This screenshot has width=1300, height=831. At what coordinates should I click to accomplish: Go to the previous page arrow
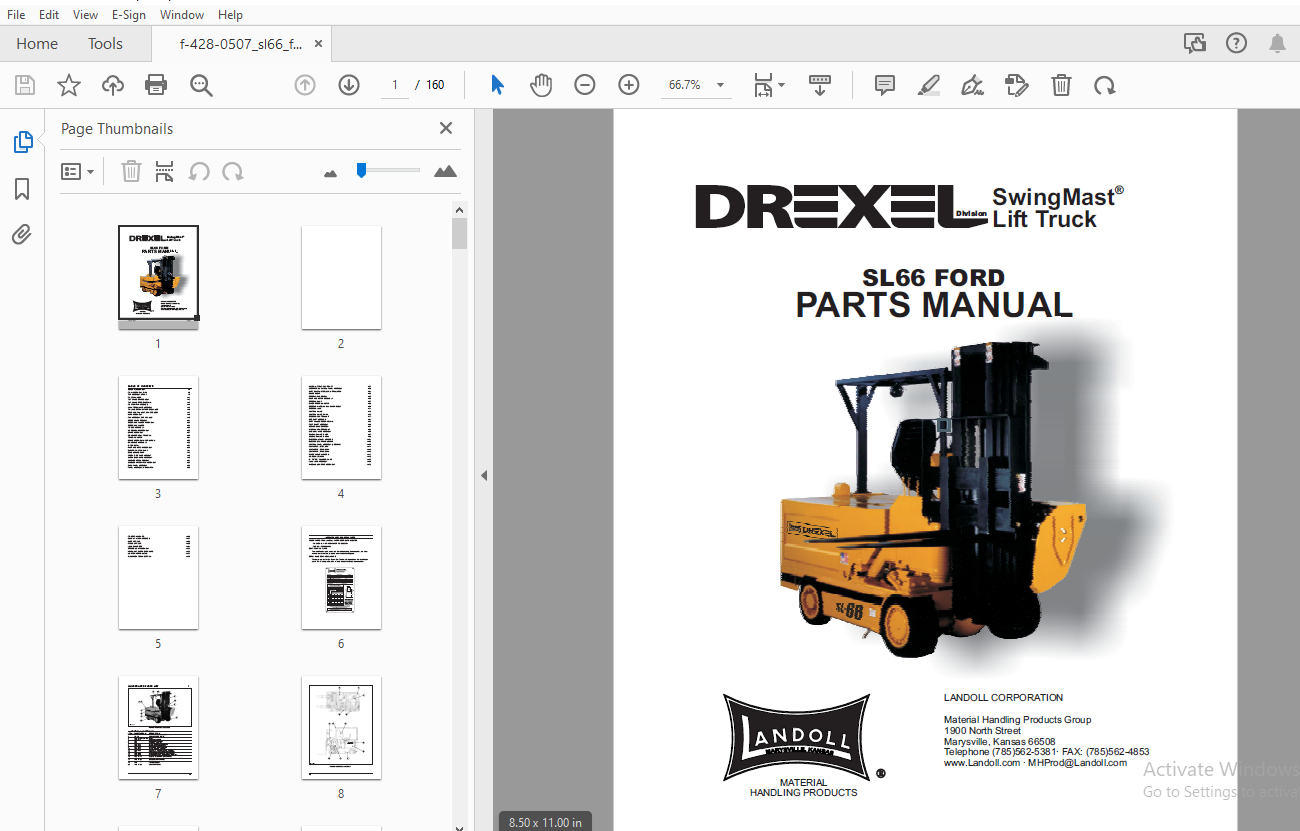point(305,85)
